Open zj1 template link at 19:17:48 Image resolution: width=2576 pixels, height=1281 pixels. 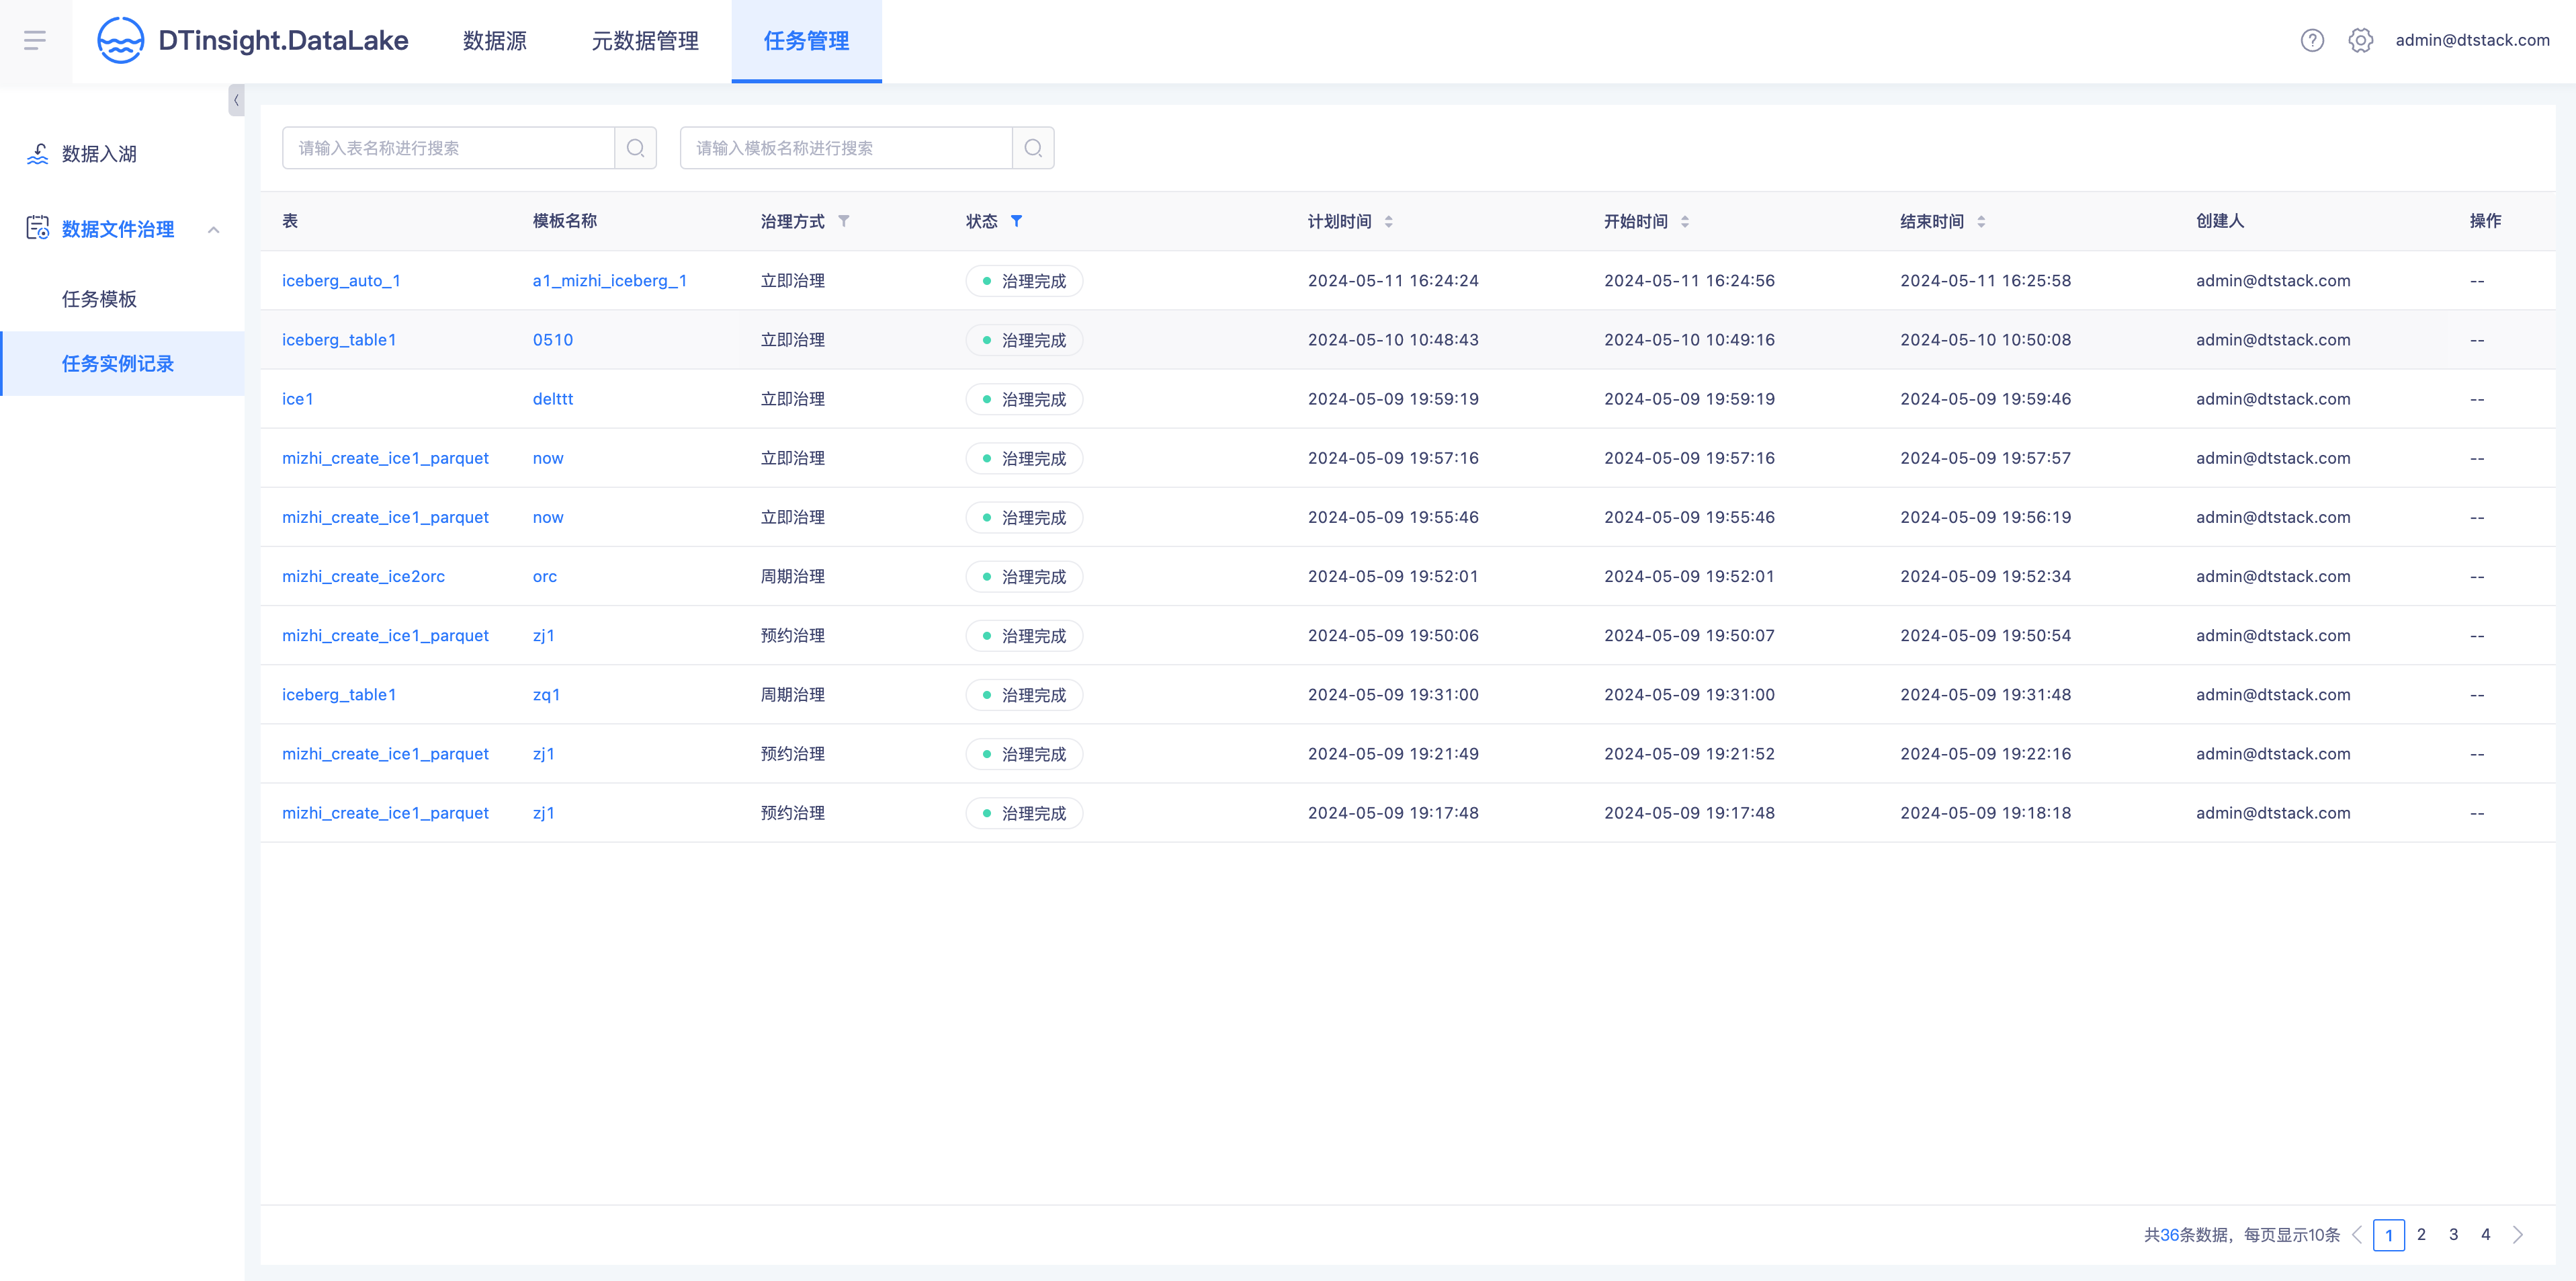(544, 813)
